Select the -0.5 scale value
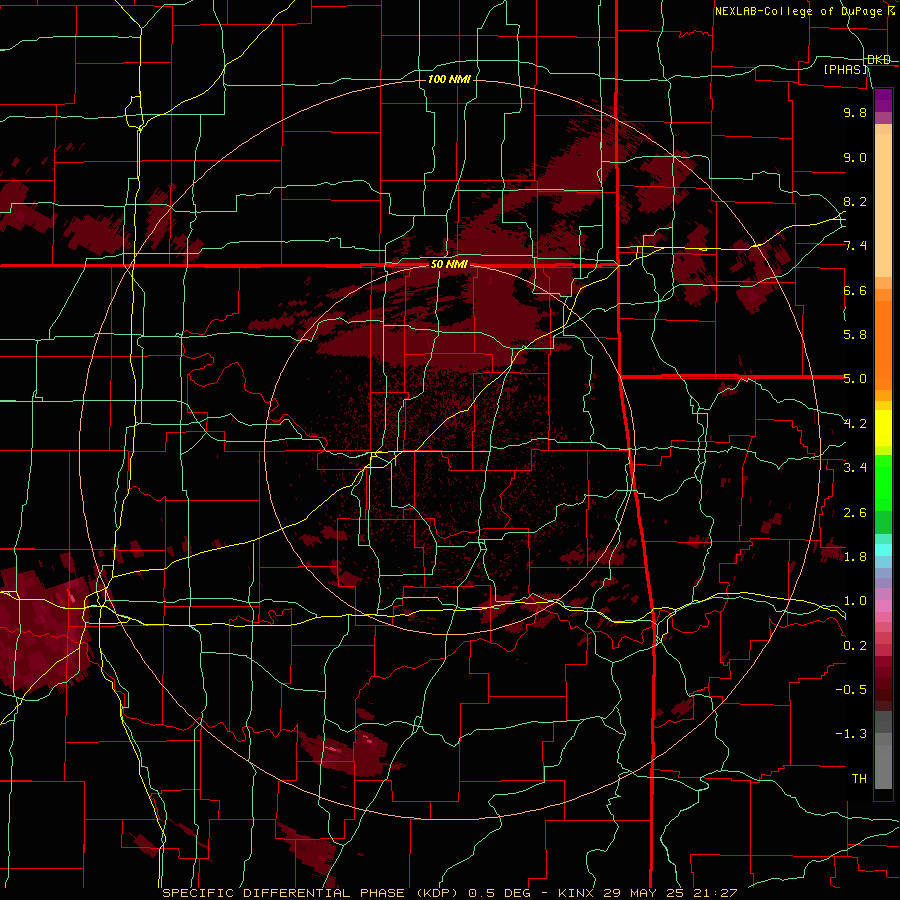Viewport: 900px width, 900px height. [x=851, y=690]
